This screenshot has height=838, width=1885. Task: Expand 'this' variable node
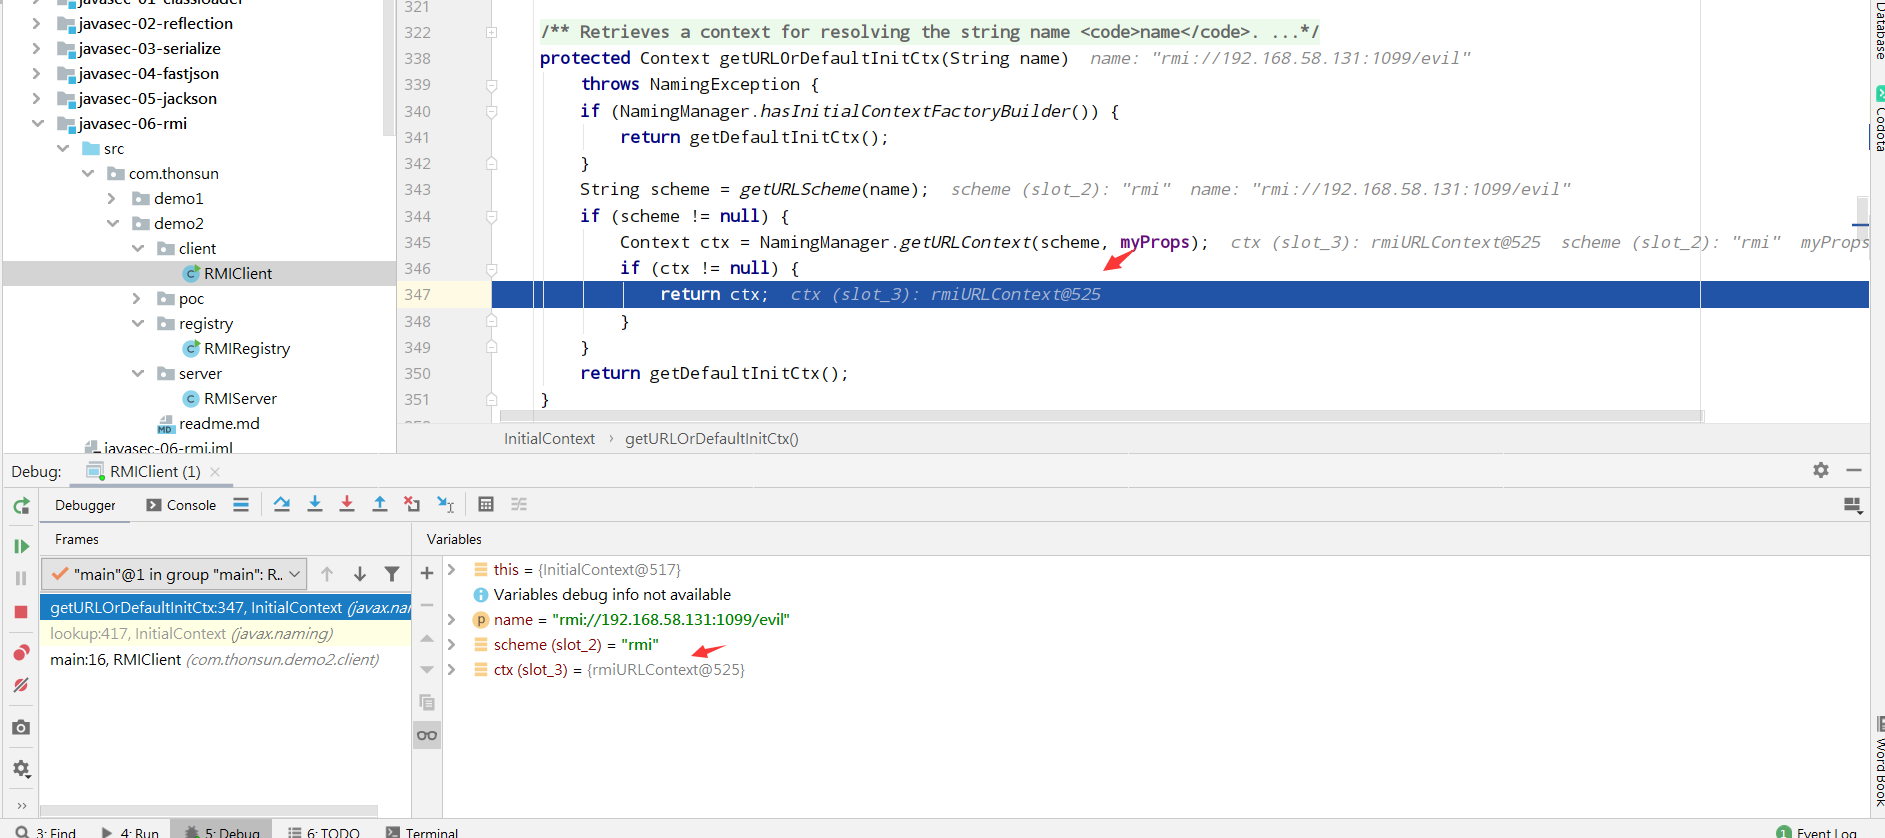(x=452, y=569)
